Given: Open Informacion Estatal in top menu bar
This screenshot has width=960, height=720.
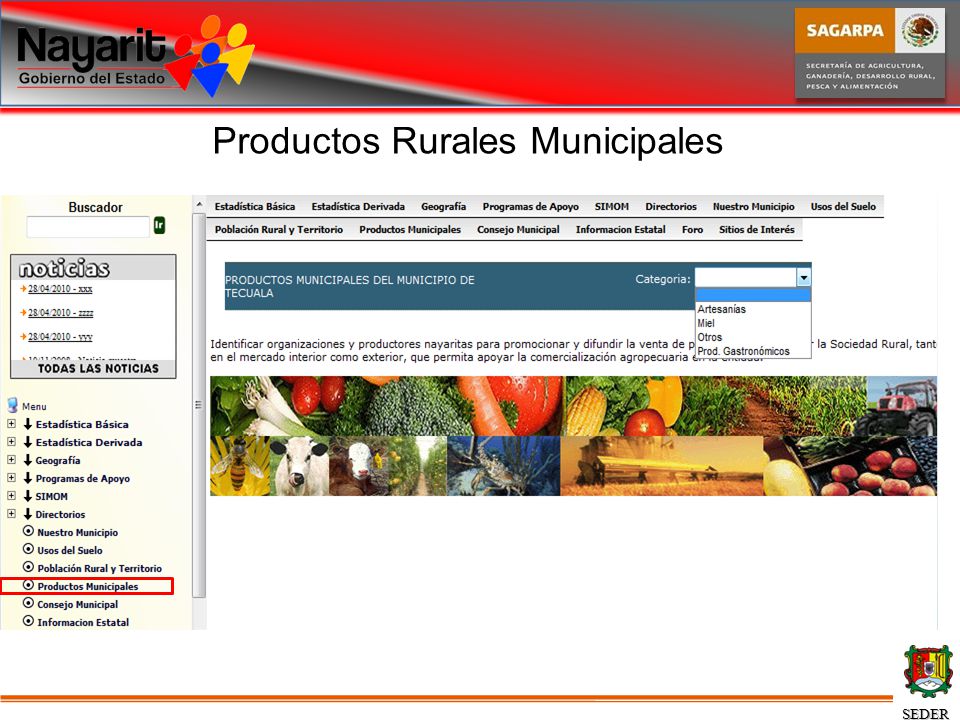Looking at the screenshot, I should click(620, 230).
